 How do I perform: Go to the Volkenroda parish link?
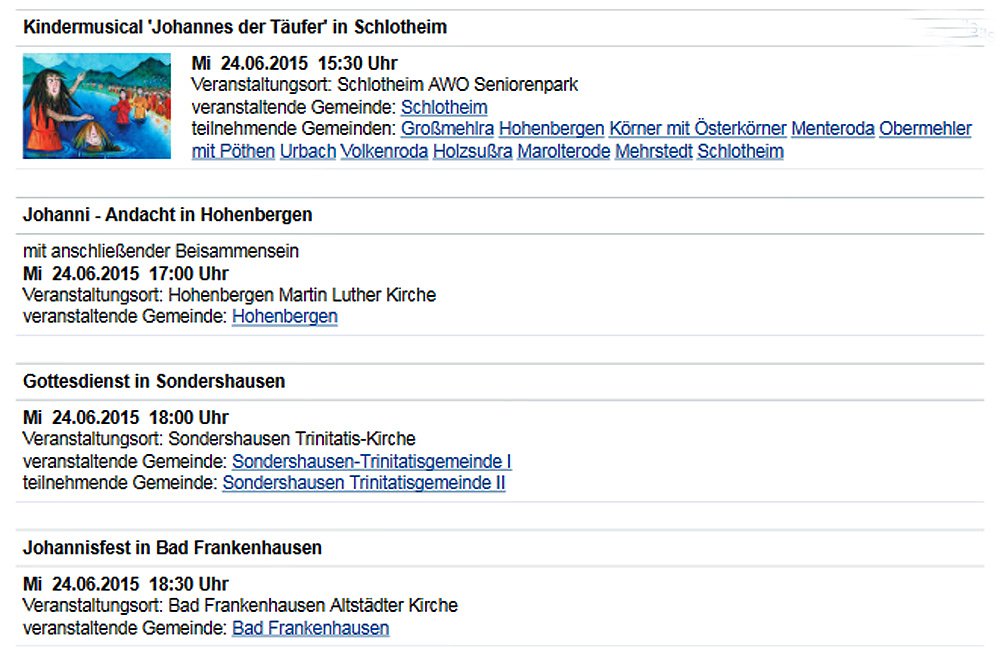coord(384,152)
